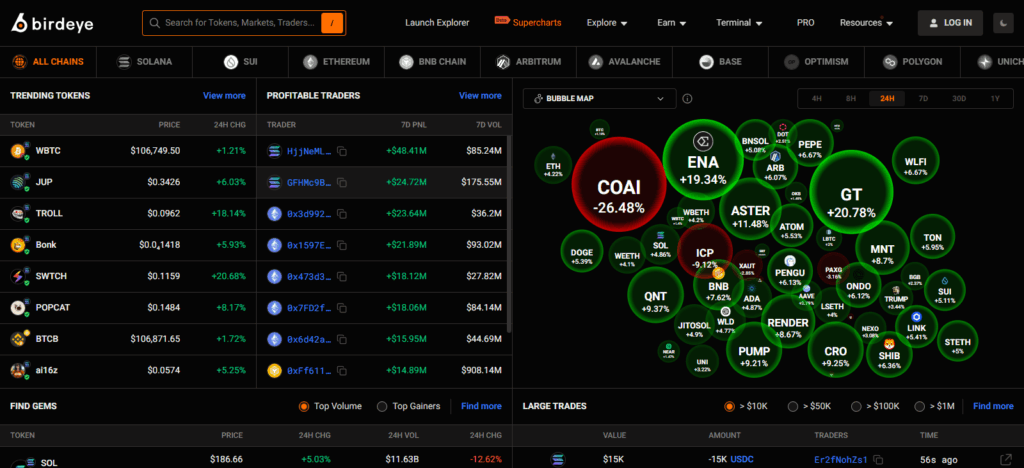This screenshot has height=468, width=1024.
Task: Select the > $50K large trades filter
Action: pos(793,406)
